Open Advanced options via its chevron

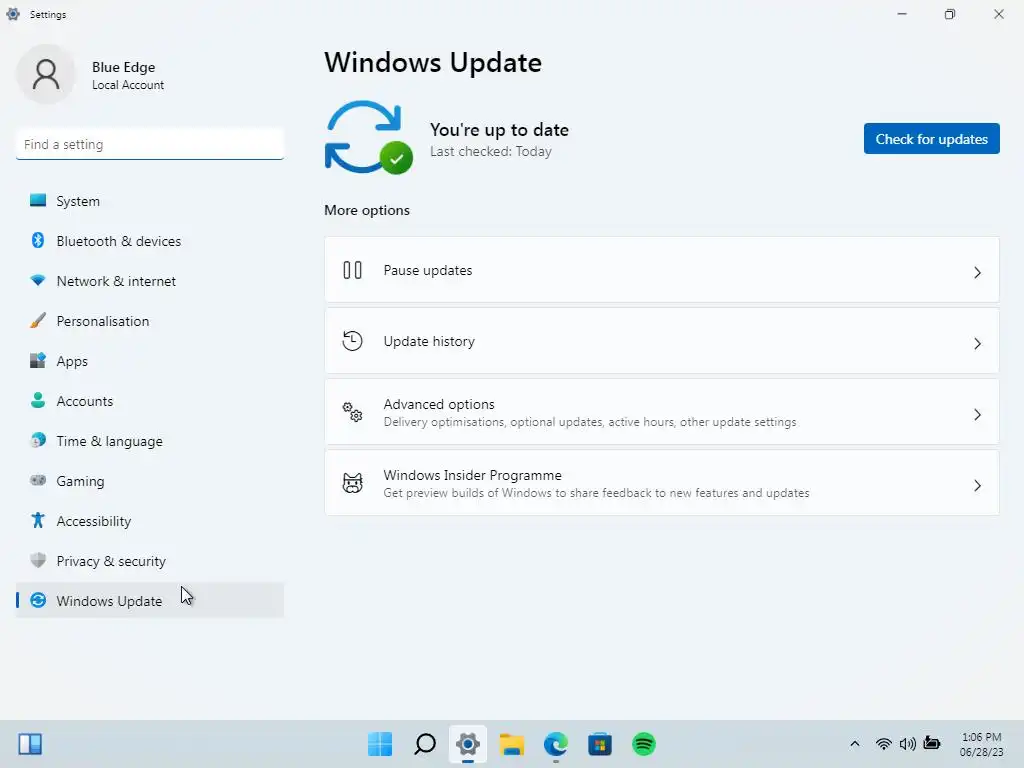tap(978, 415)
